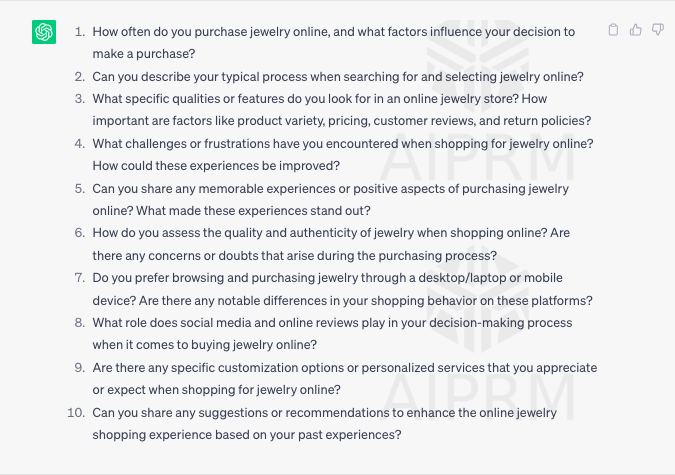The image size is (675, 475).
Task: Click question 7 about desktop/laptop or mobile
Action: [x=342, y=289]
